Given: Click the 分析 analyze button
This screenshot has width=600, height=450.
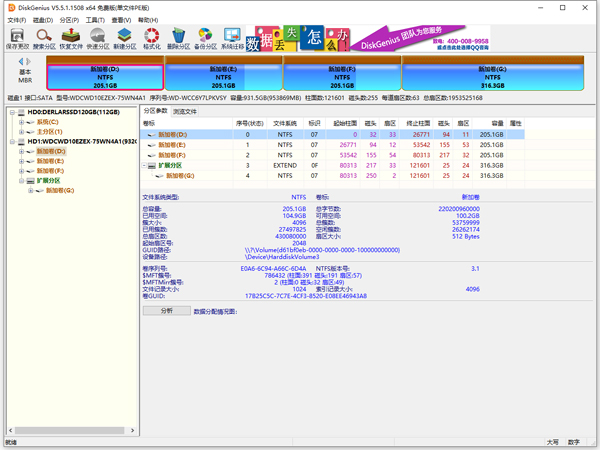Looking at the screenshot, I should pos(166,311).
